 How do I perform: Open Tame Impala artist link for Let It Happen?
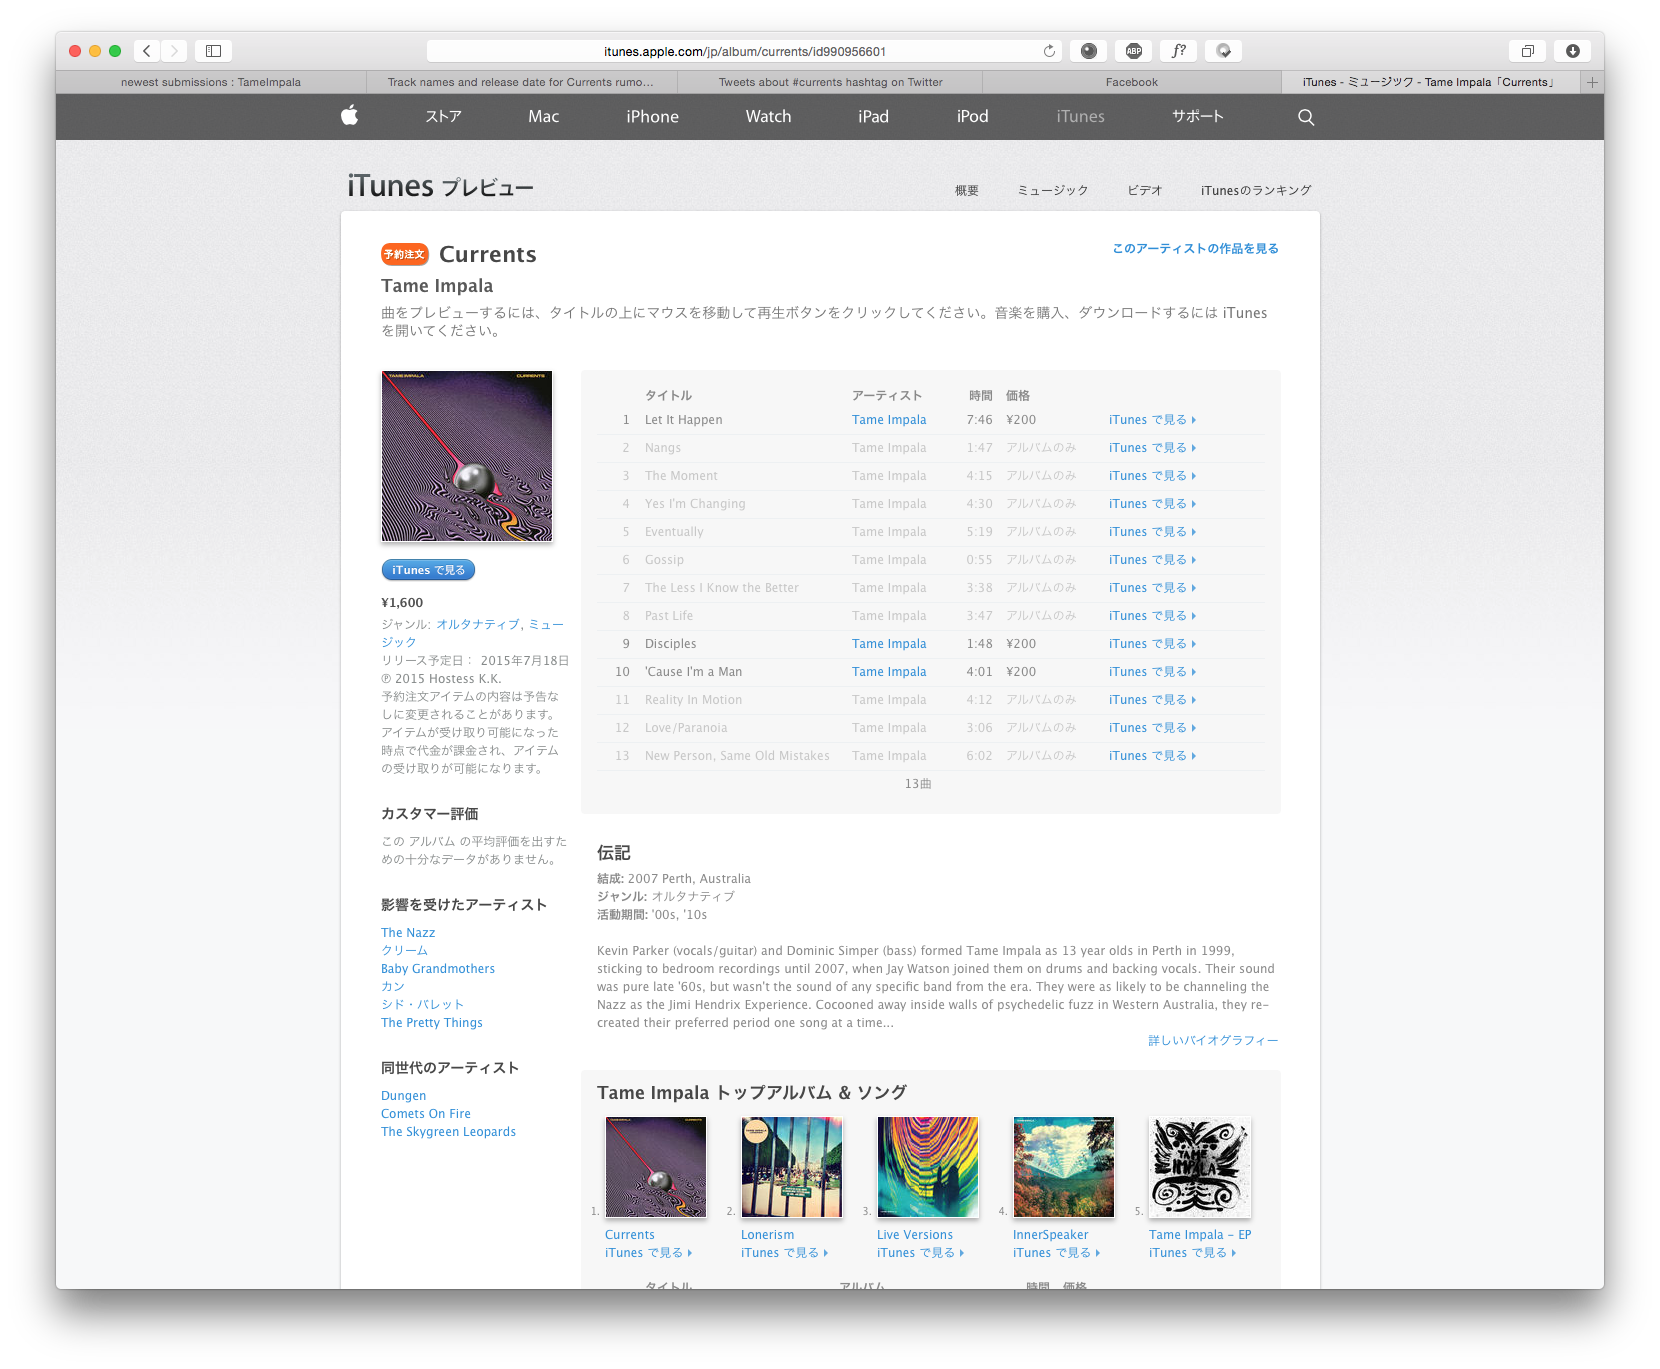click(x=889, y=420)
